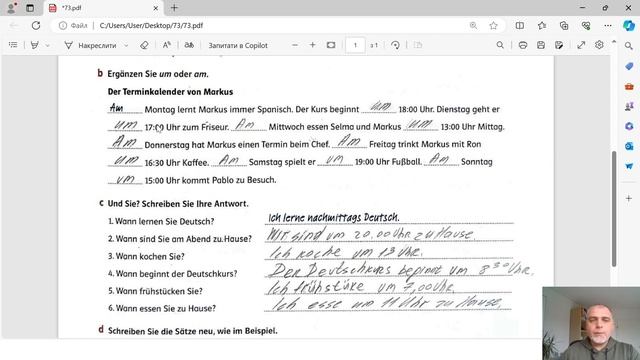Save the PDF file
The width and height of the screenshot is (640, 360).
(x=541, y=45)
